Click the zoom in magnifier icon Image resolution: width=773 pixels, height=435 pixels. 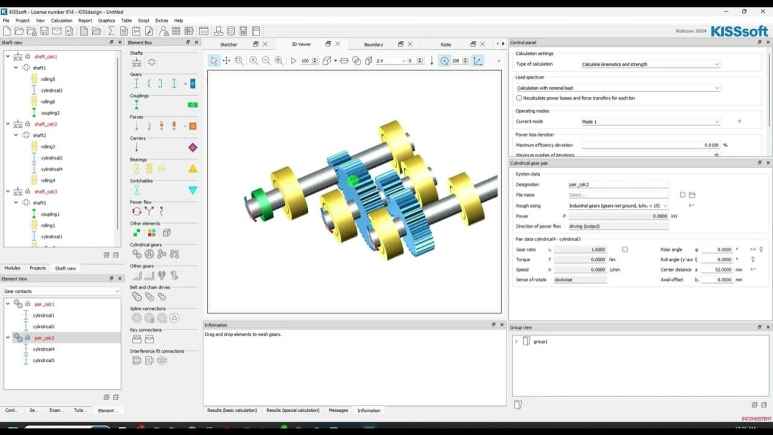253,61
